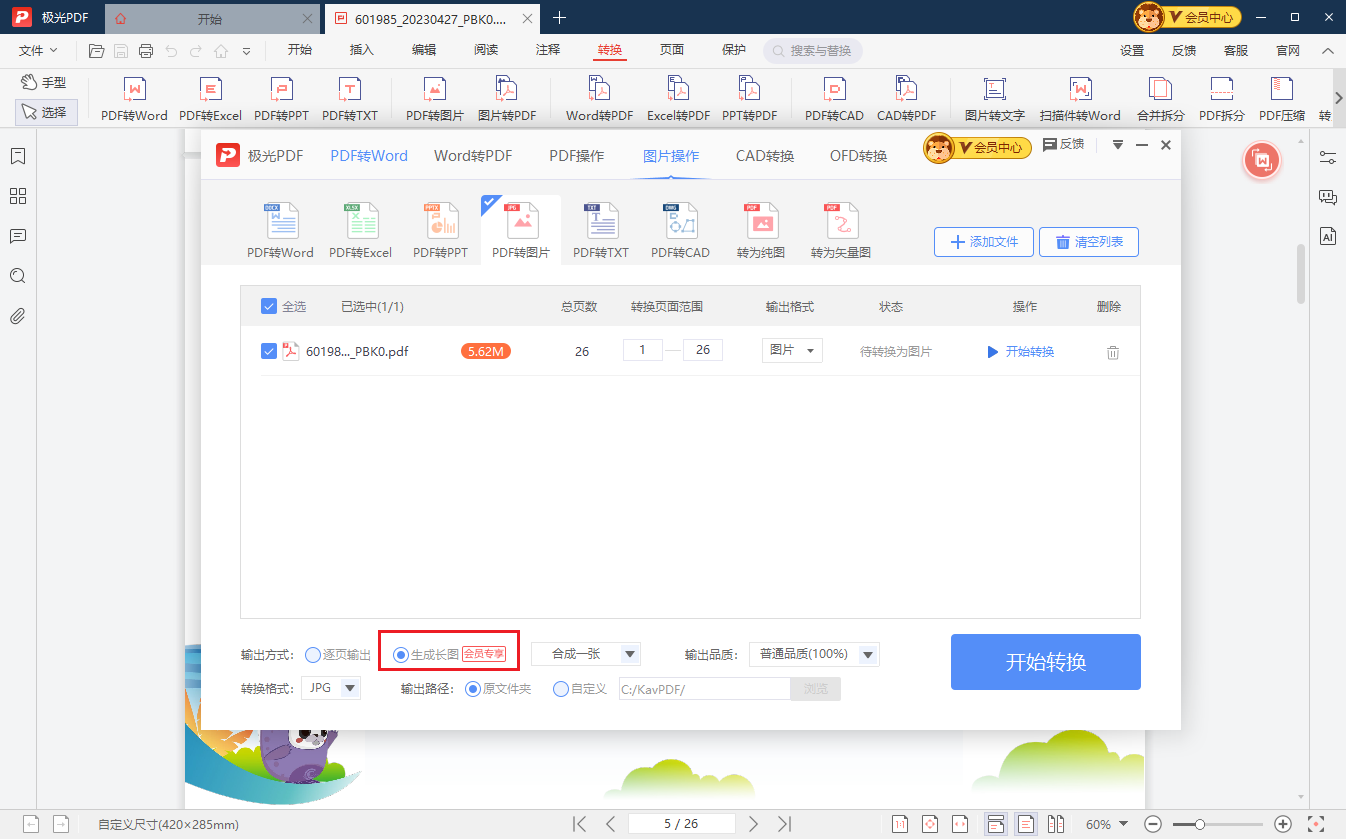This screenshot has height=839, width=1346.
Task: Click the 添加文件 button
Action: click(984, 242)
